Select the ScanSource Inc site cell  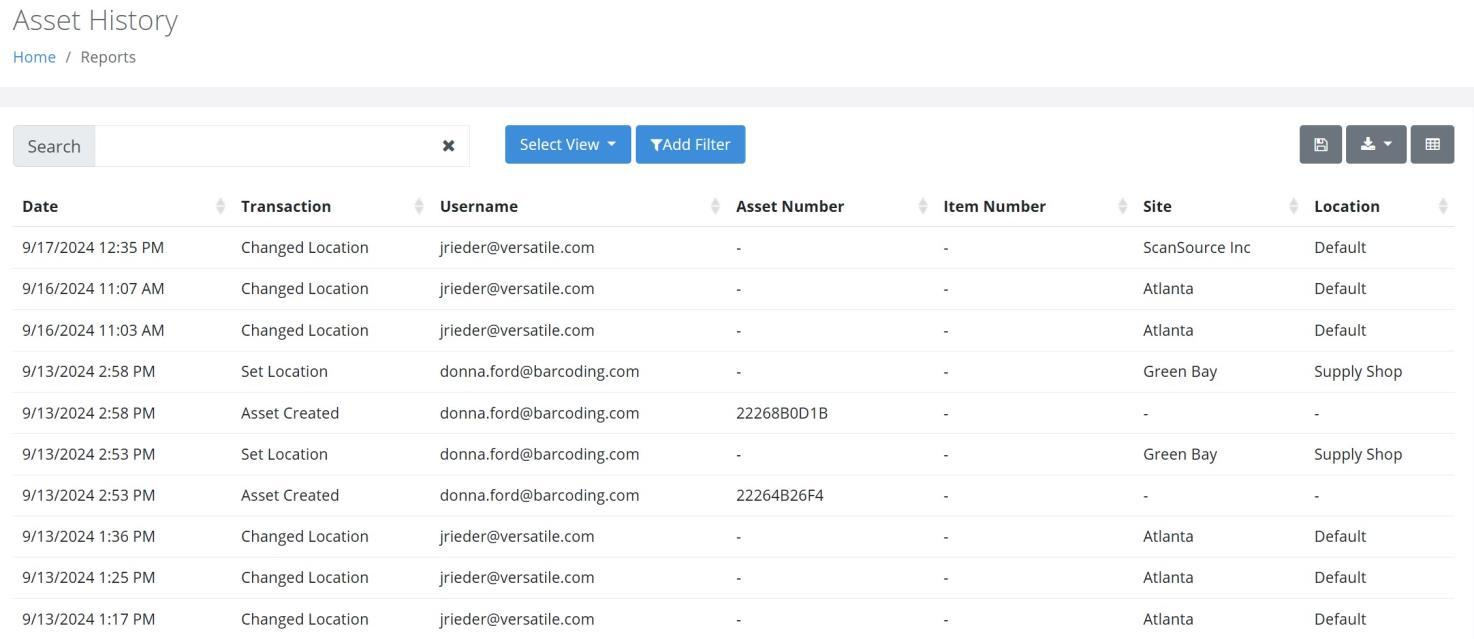pyautogui.click(x=1197, y=247)
